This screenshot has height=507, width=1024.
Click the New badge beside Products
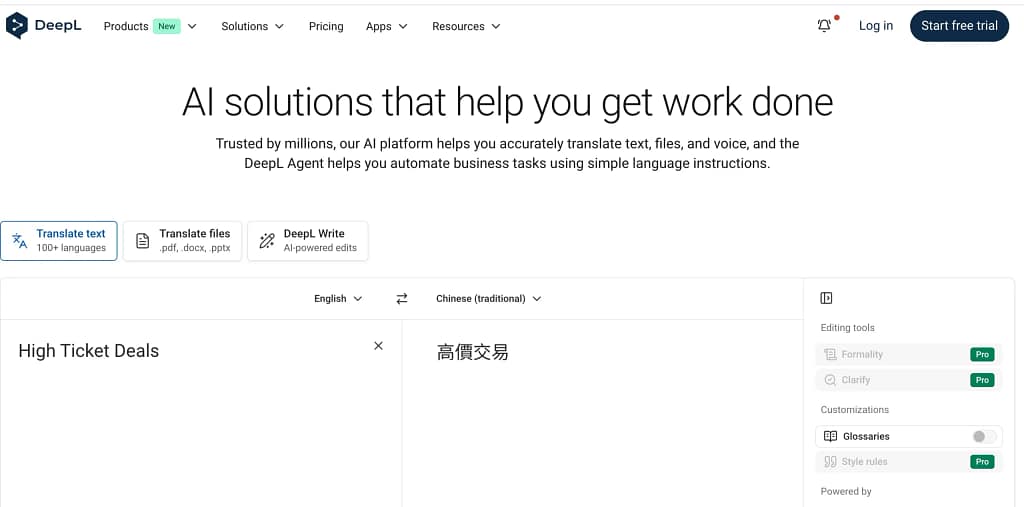click(167, 26)
